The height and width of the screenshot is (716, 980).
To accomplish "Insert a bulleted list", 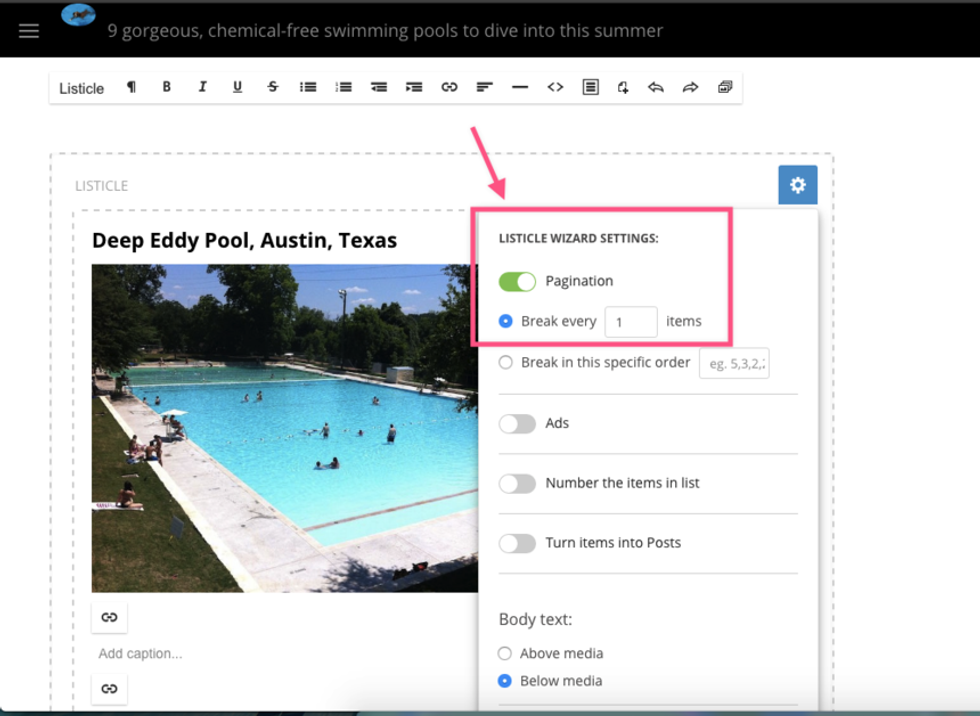I will 308,87.
